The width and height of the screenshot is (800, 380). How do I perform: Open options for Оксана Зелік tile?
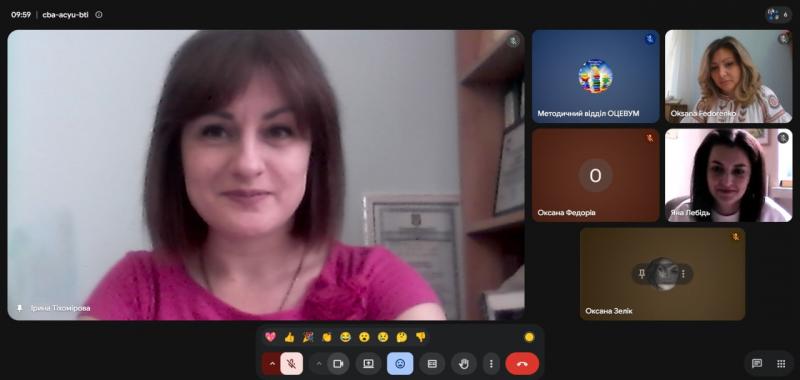coord(683,274)
